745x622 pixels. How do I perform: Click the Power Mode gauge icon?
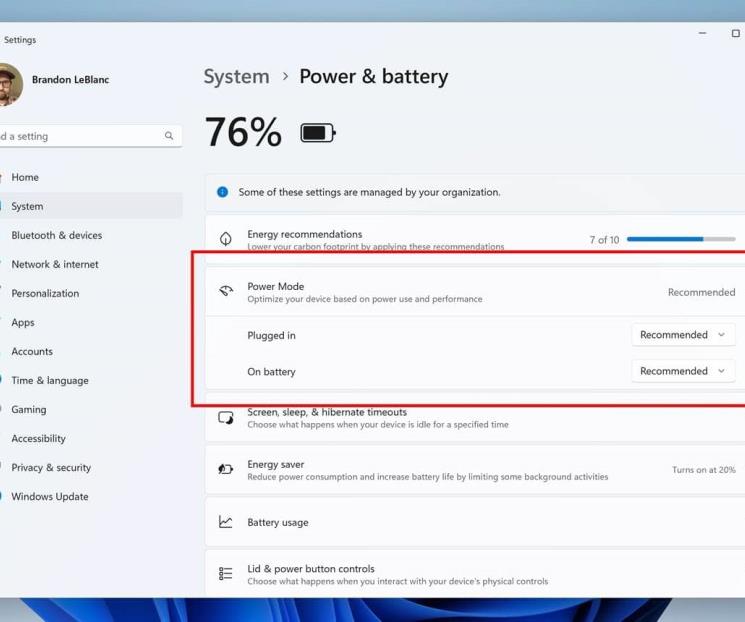[x=226, y=291]
